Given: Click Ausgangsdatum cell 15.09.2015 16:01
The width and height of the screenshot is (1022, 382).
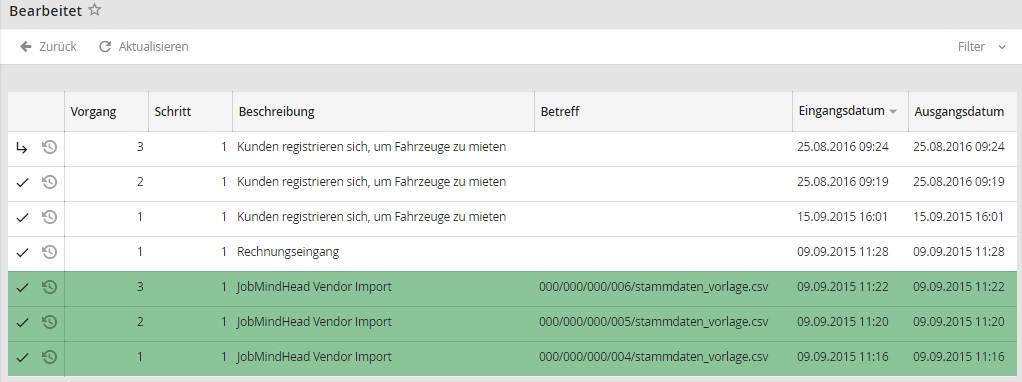Looking at the screenshot, I should 959,217.
